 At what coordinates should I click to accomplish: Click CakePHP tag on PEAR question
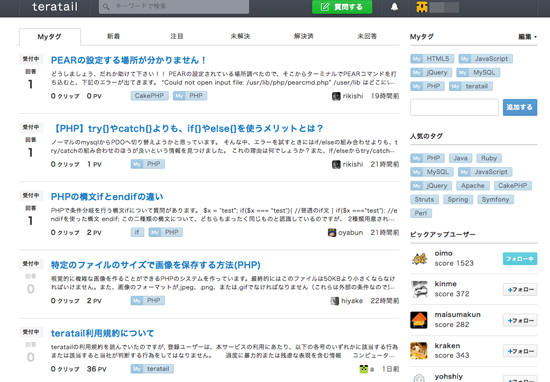pos(149,96)
